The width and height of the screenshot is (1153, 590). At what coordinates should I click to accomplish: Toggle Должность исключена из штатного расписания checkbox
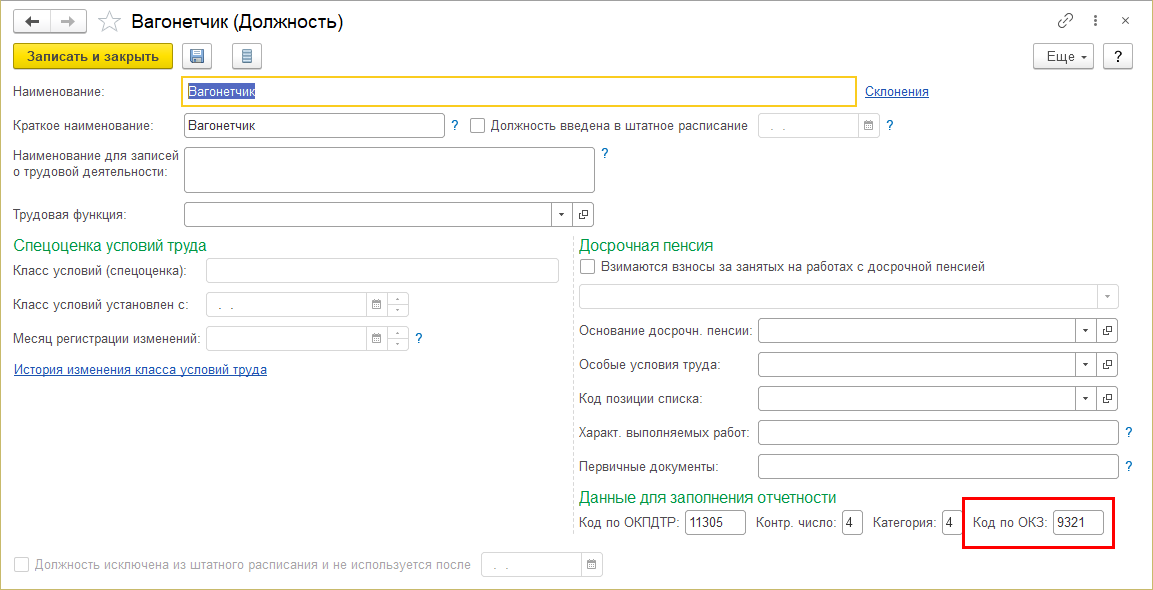(x=21, y=565)
